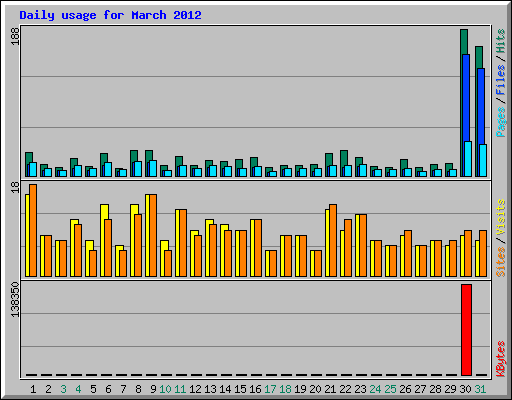Click green weekend day label "25"

coord(390,389)
